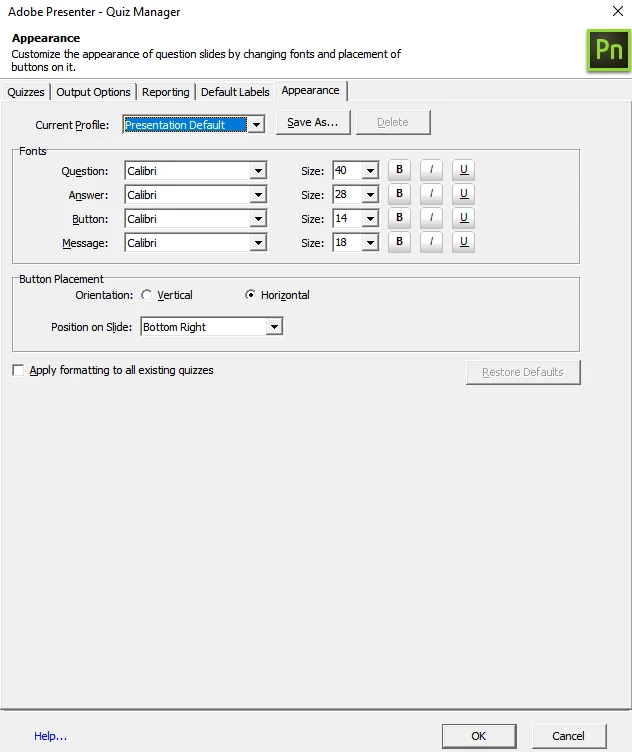Toggle bold for Answer font

(x=399, y=194)
